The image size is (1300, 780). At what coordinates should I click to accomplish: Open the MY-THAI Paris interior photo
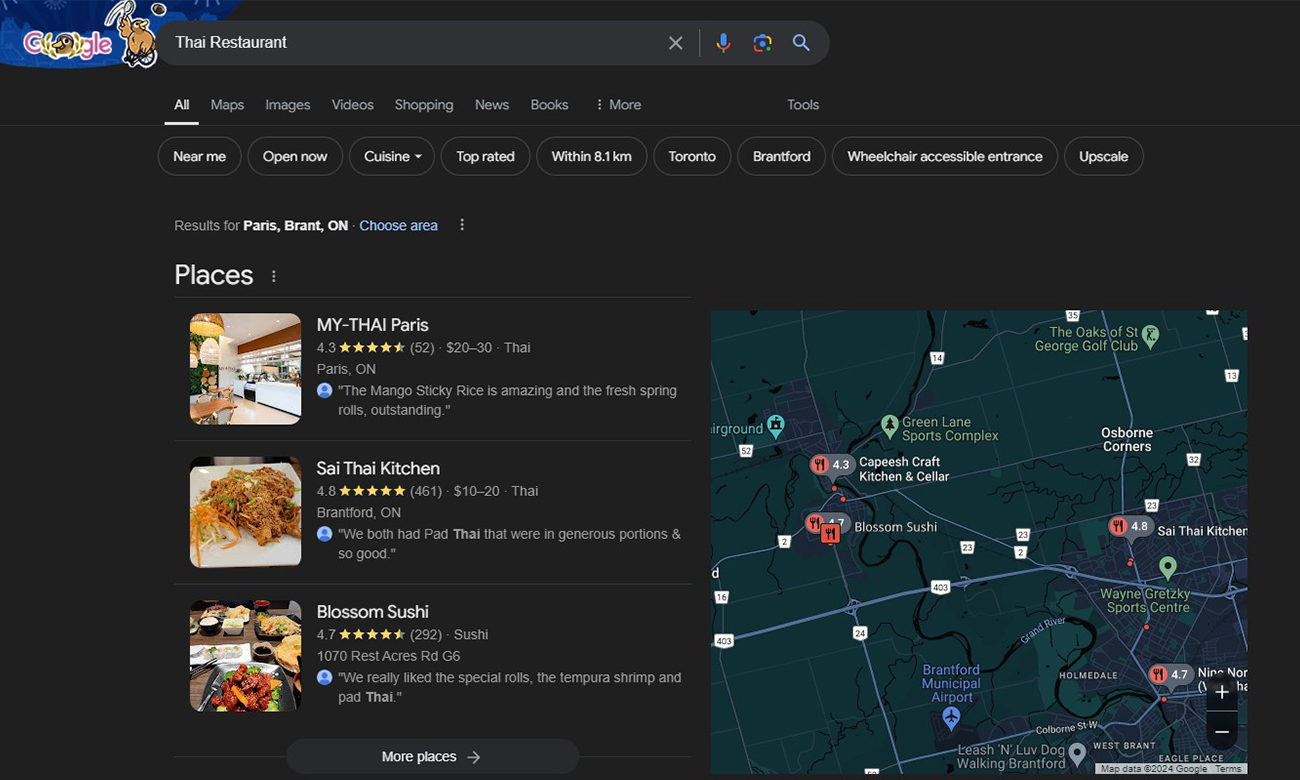tap(245, 369)
